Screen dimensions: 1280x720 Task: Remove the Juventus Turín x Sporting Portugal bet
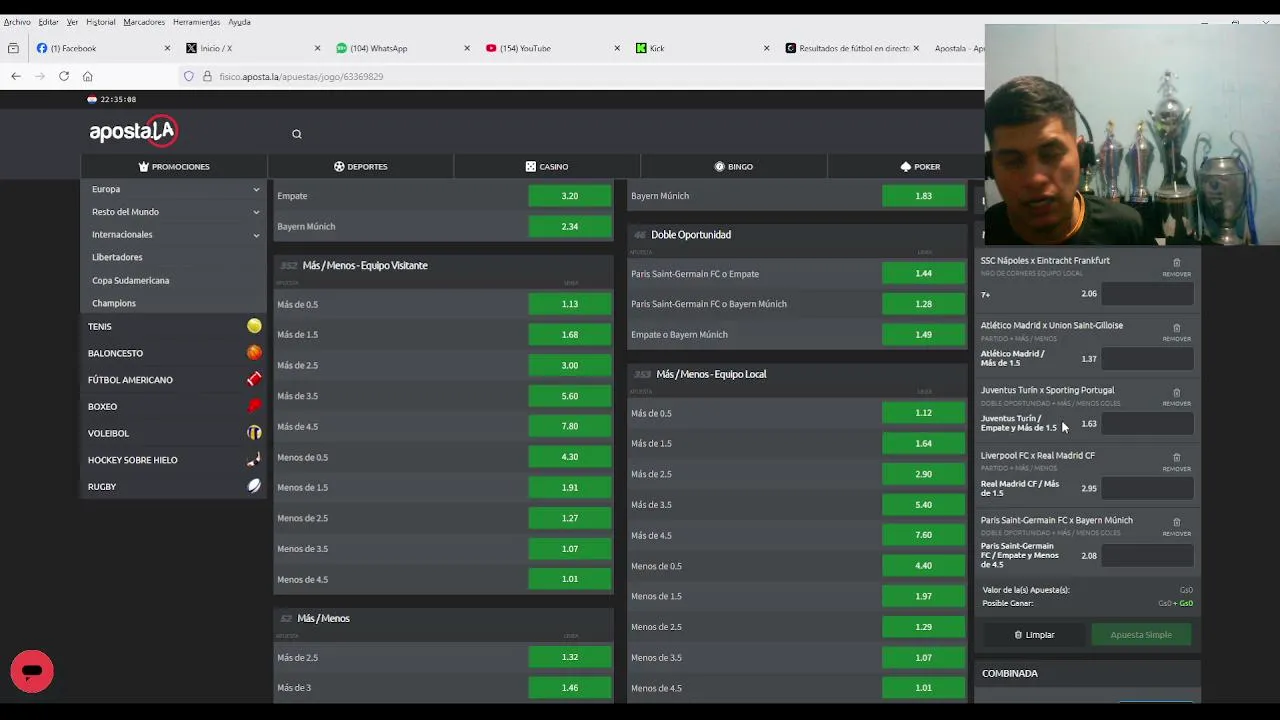click(x=1176, y=396)
